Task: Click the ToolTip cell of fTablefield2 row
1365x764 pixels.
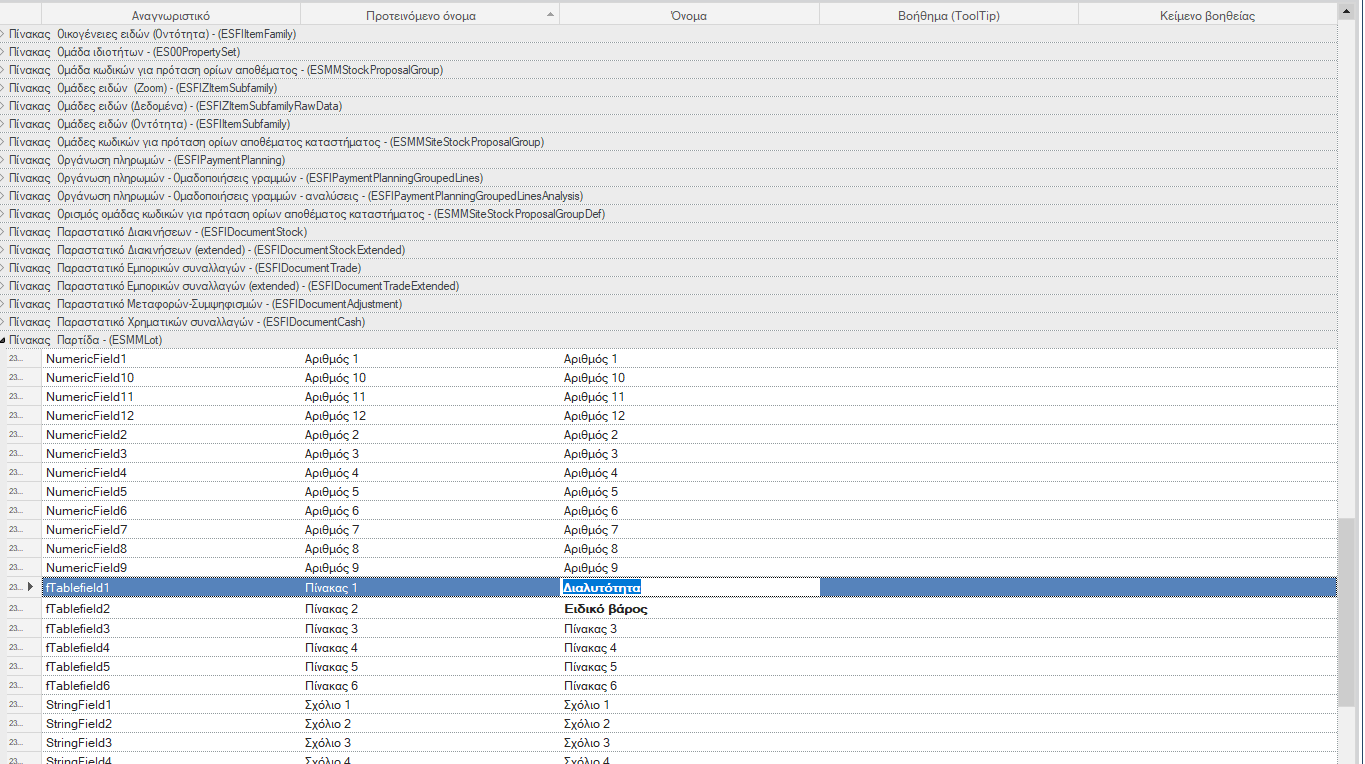Action: (949, 608)
